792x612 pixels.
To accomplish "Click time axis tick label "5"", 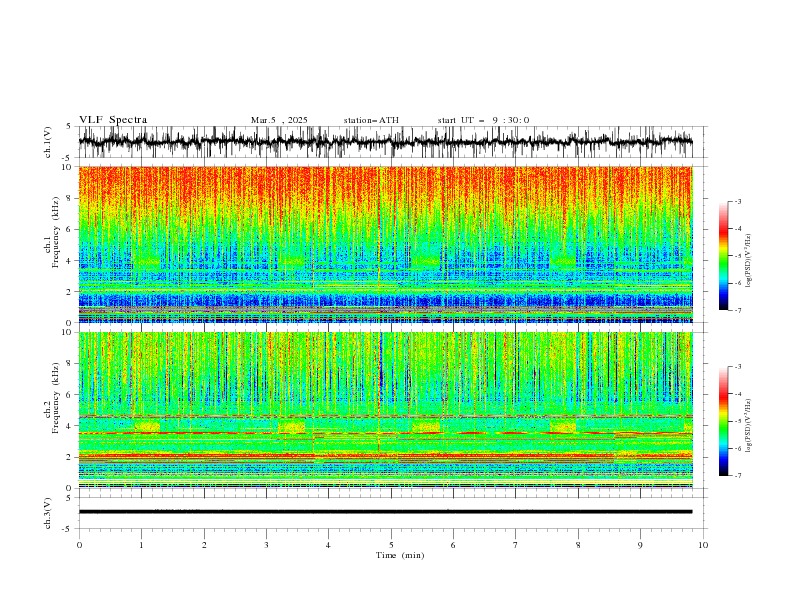I will pos(391,545).
